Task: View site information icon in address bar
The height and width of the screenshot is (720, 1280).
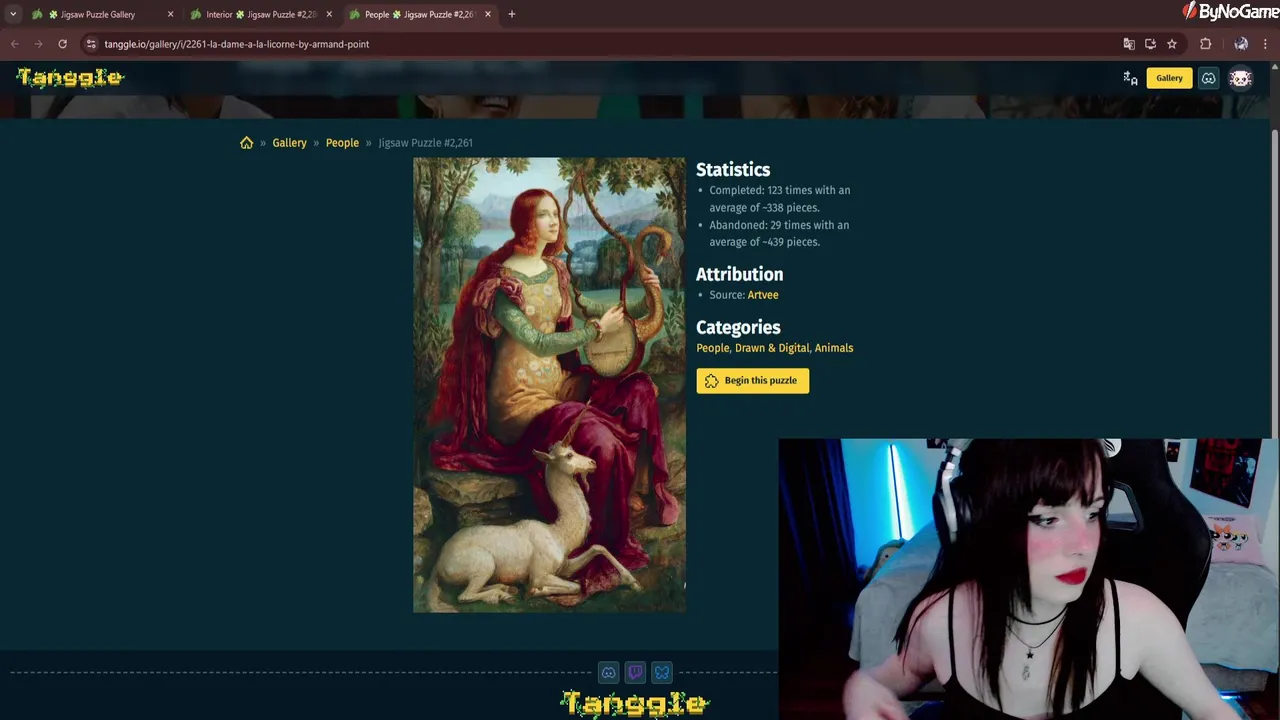Action: point(91,44)
